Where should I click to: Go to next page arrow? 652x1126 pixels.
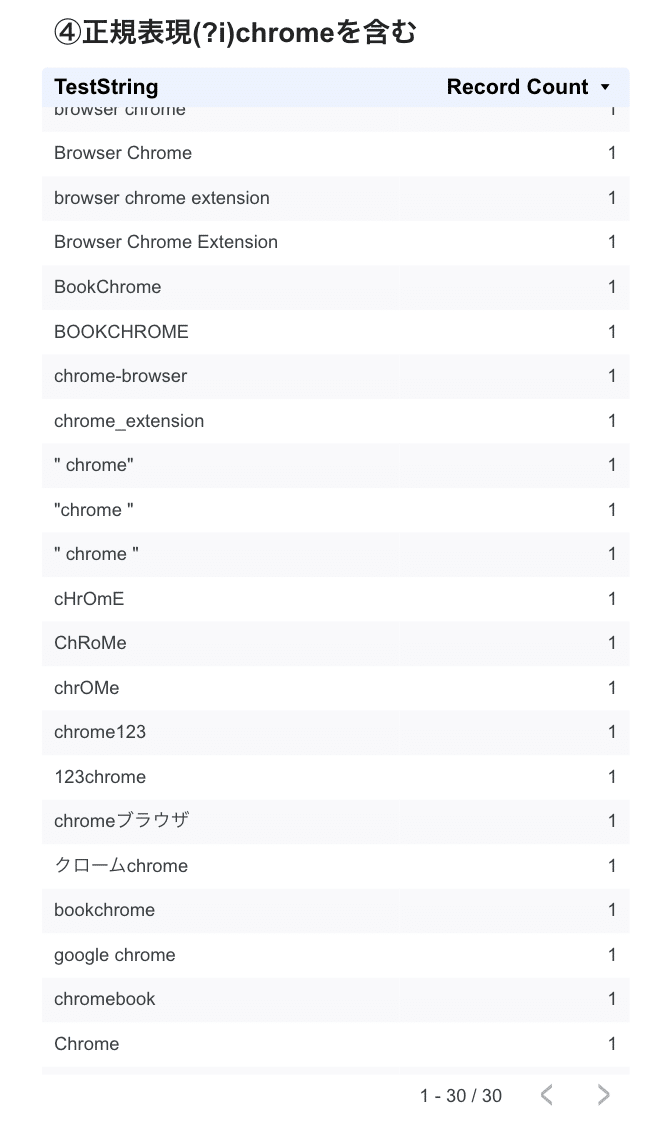pos(603,1095)
